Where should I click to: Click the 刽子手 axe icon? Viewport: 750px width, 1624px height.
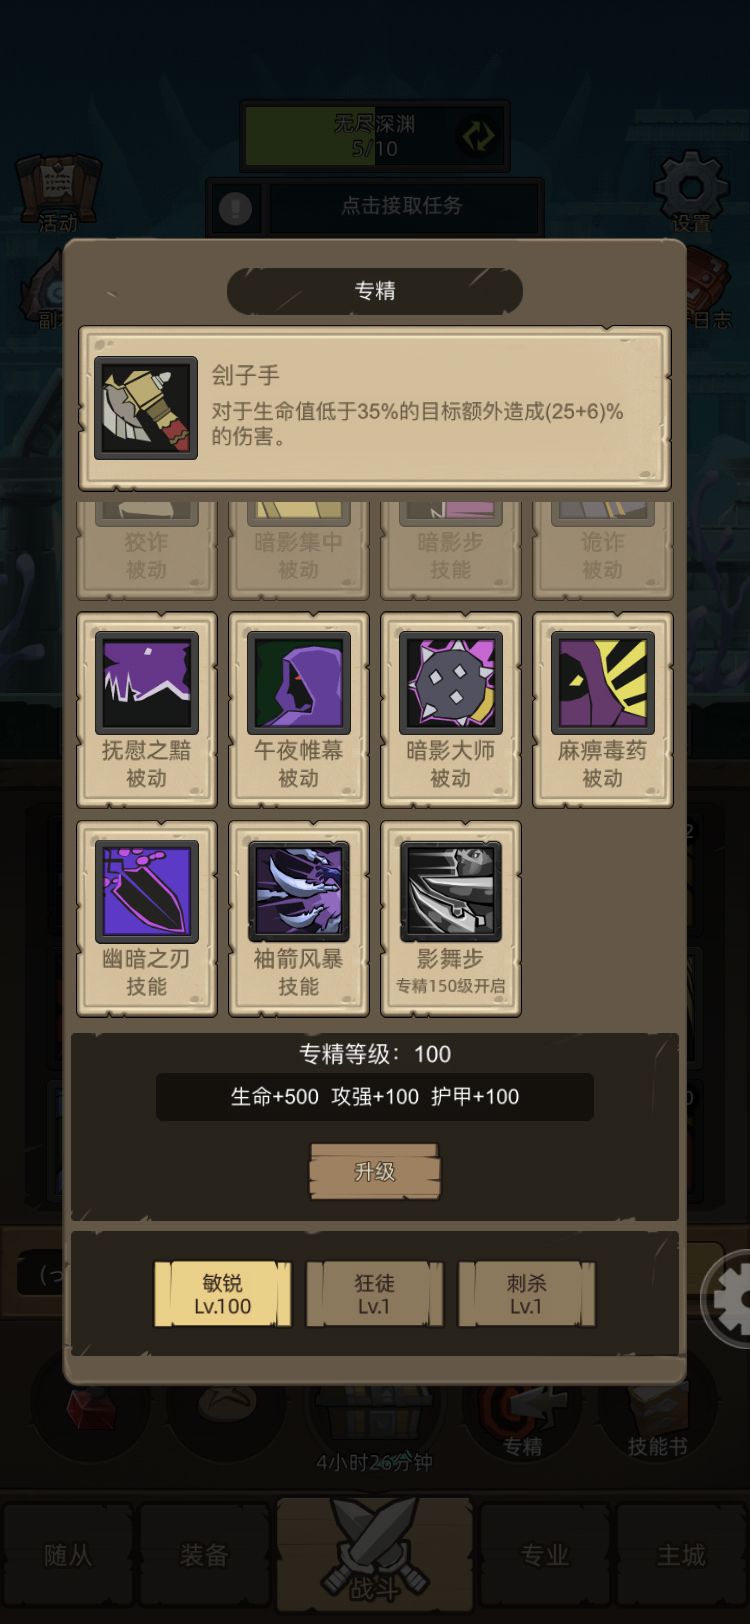[x=146, y=408]
